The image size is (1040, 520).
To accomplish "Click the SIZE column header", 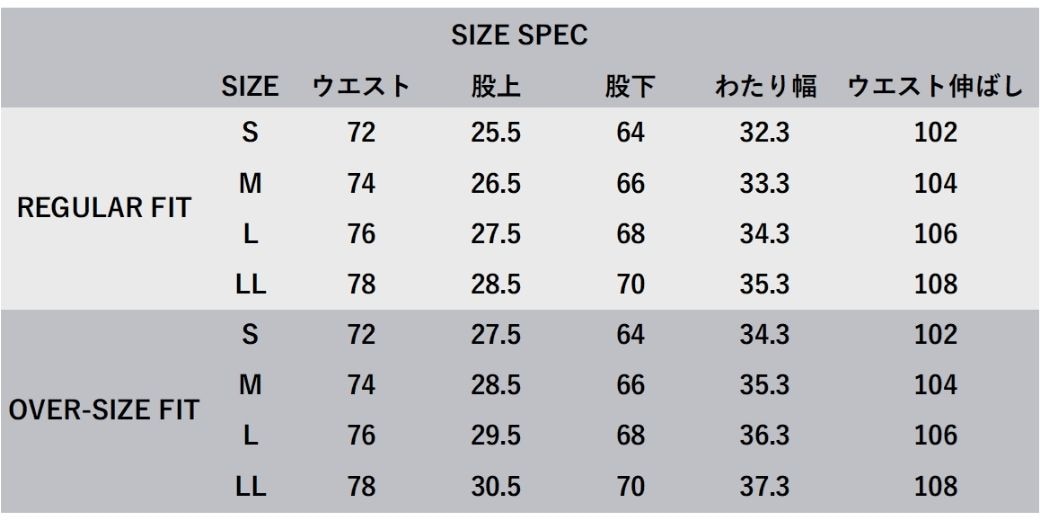I will (x=250, y=87).
